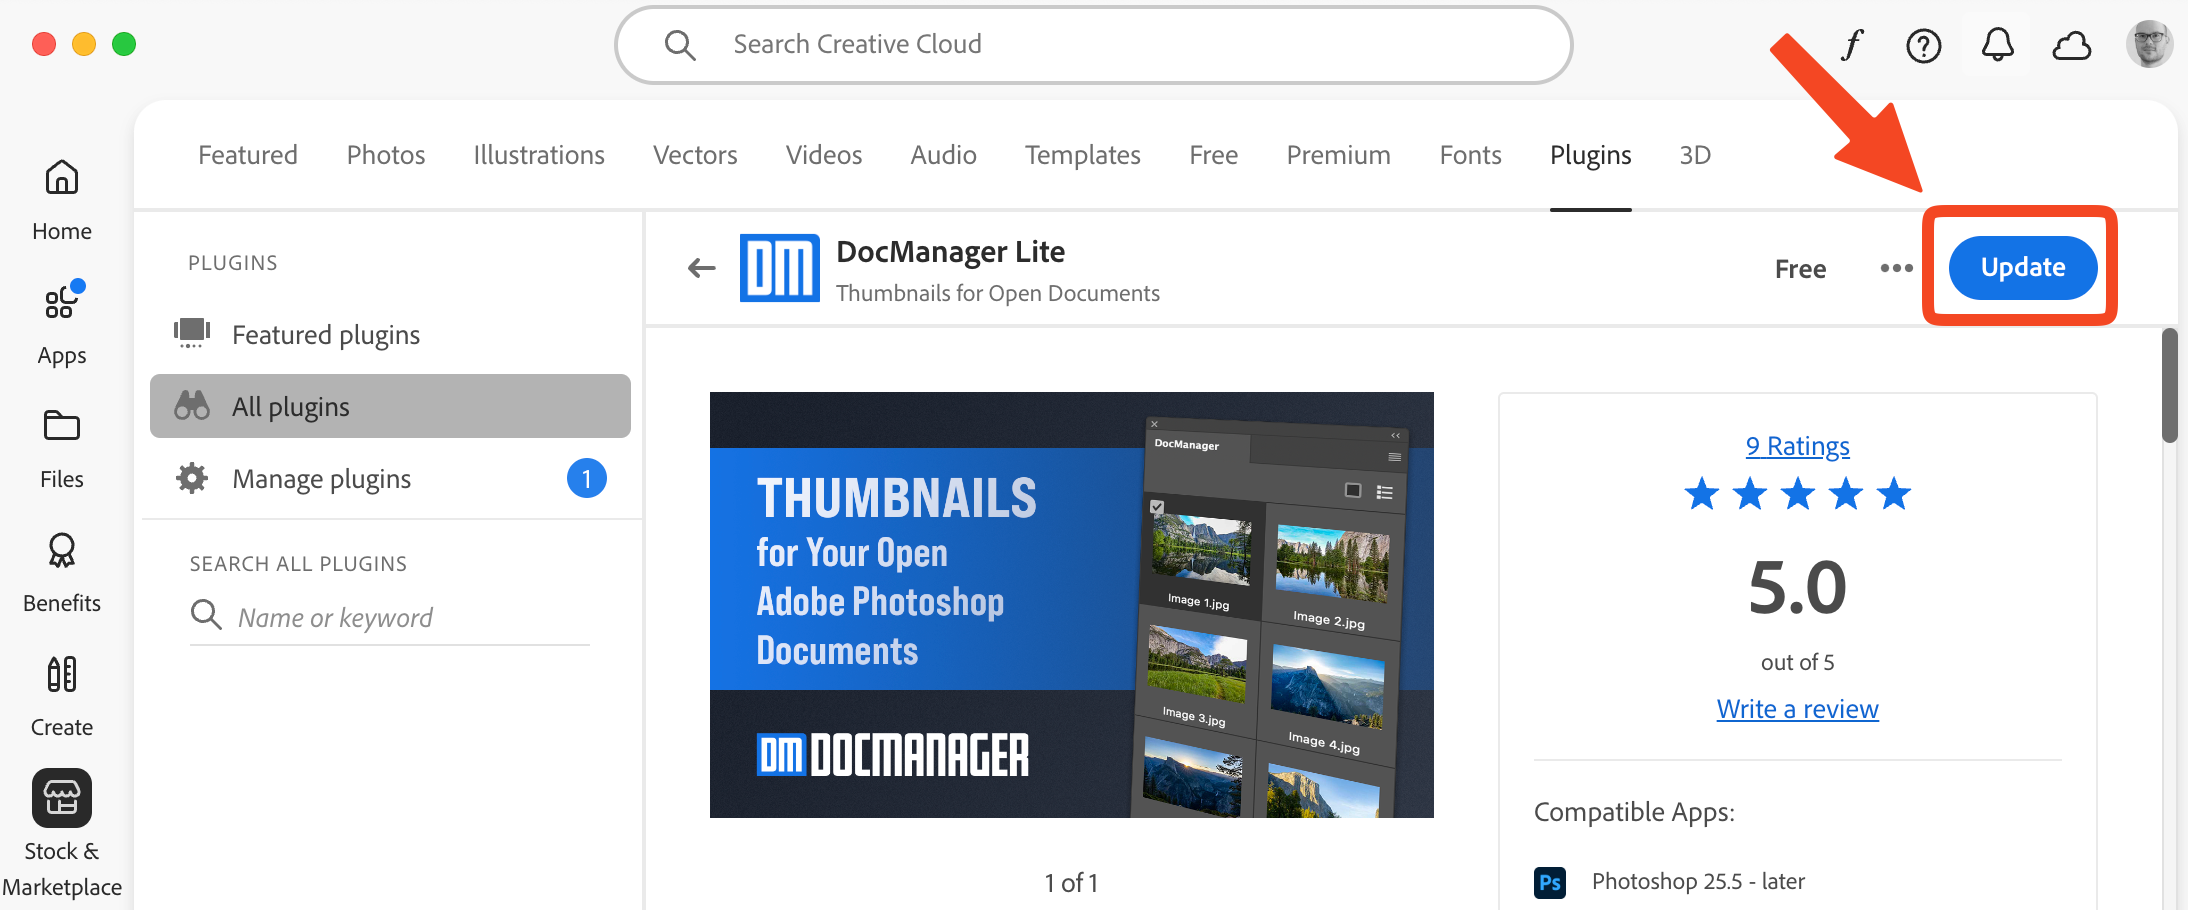
Task: Check cloud sync status icon
Action: coord(2072,45)
